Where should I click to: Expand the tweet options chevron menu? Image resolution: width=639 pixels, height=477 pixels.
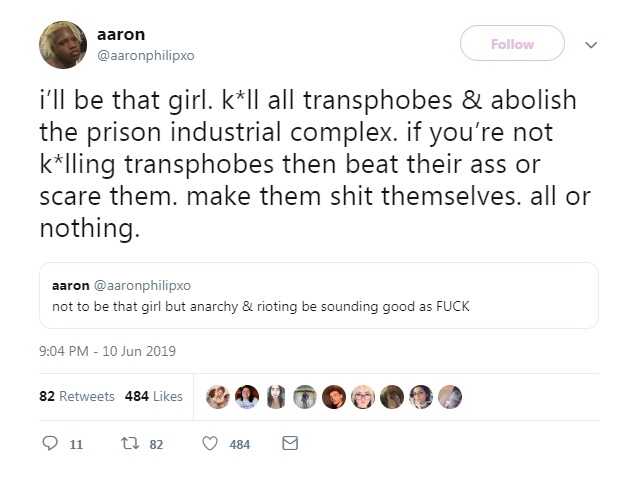tap(591, 44)
